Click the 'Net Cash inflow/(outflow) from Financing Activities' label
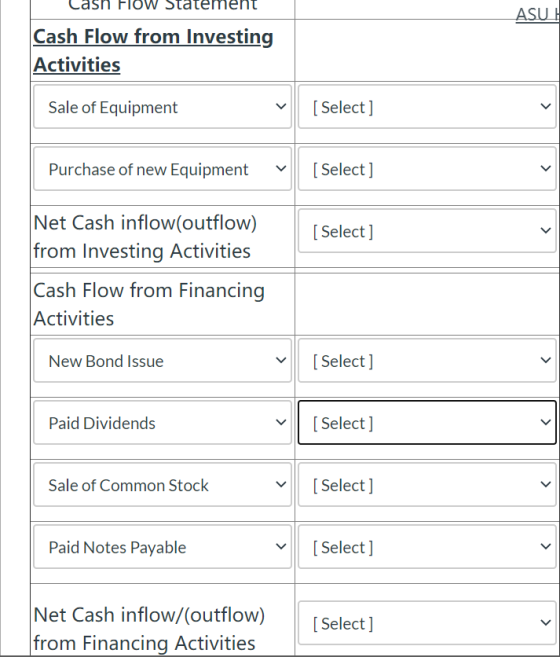 click(x=149, y=629)
